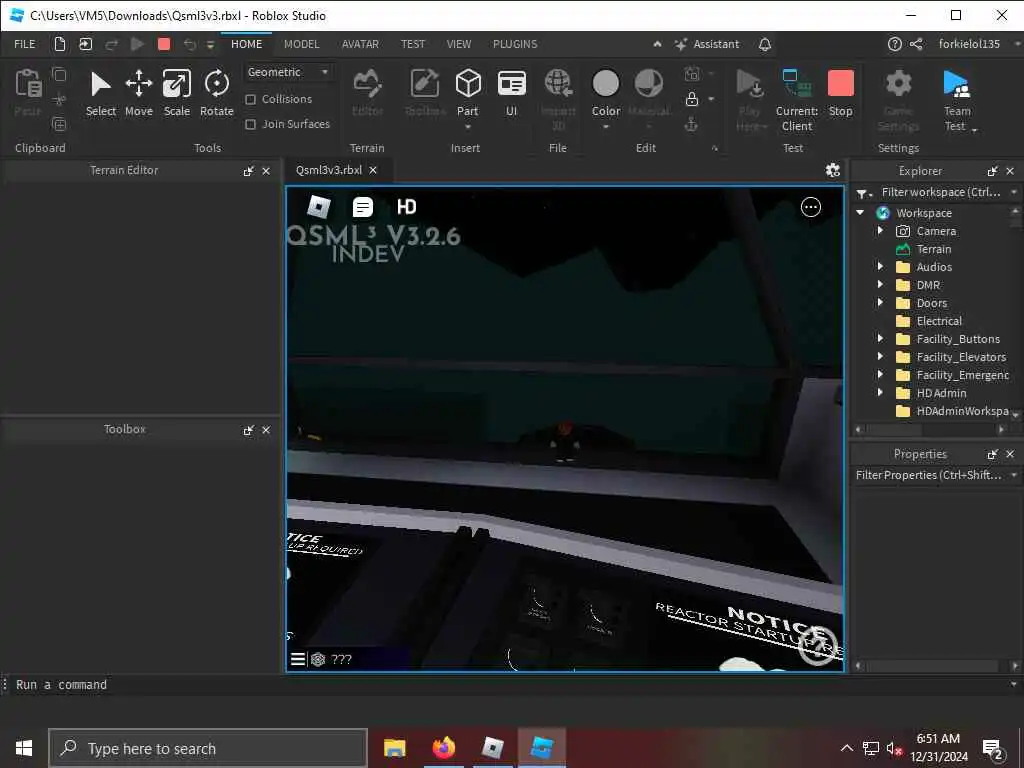The height and width of the screenshot is (768, 1024).
Task: Stop the running test
Action: [x=840, y=93]
